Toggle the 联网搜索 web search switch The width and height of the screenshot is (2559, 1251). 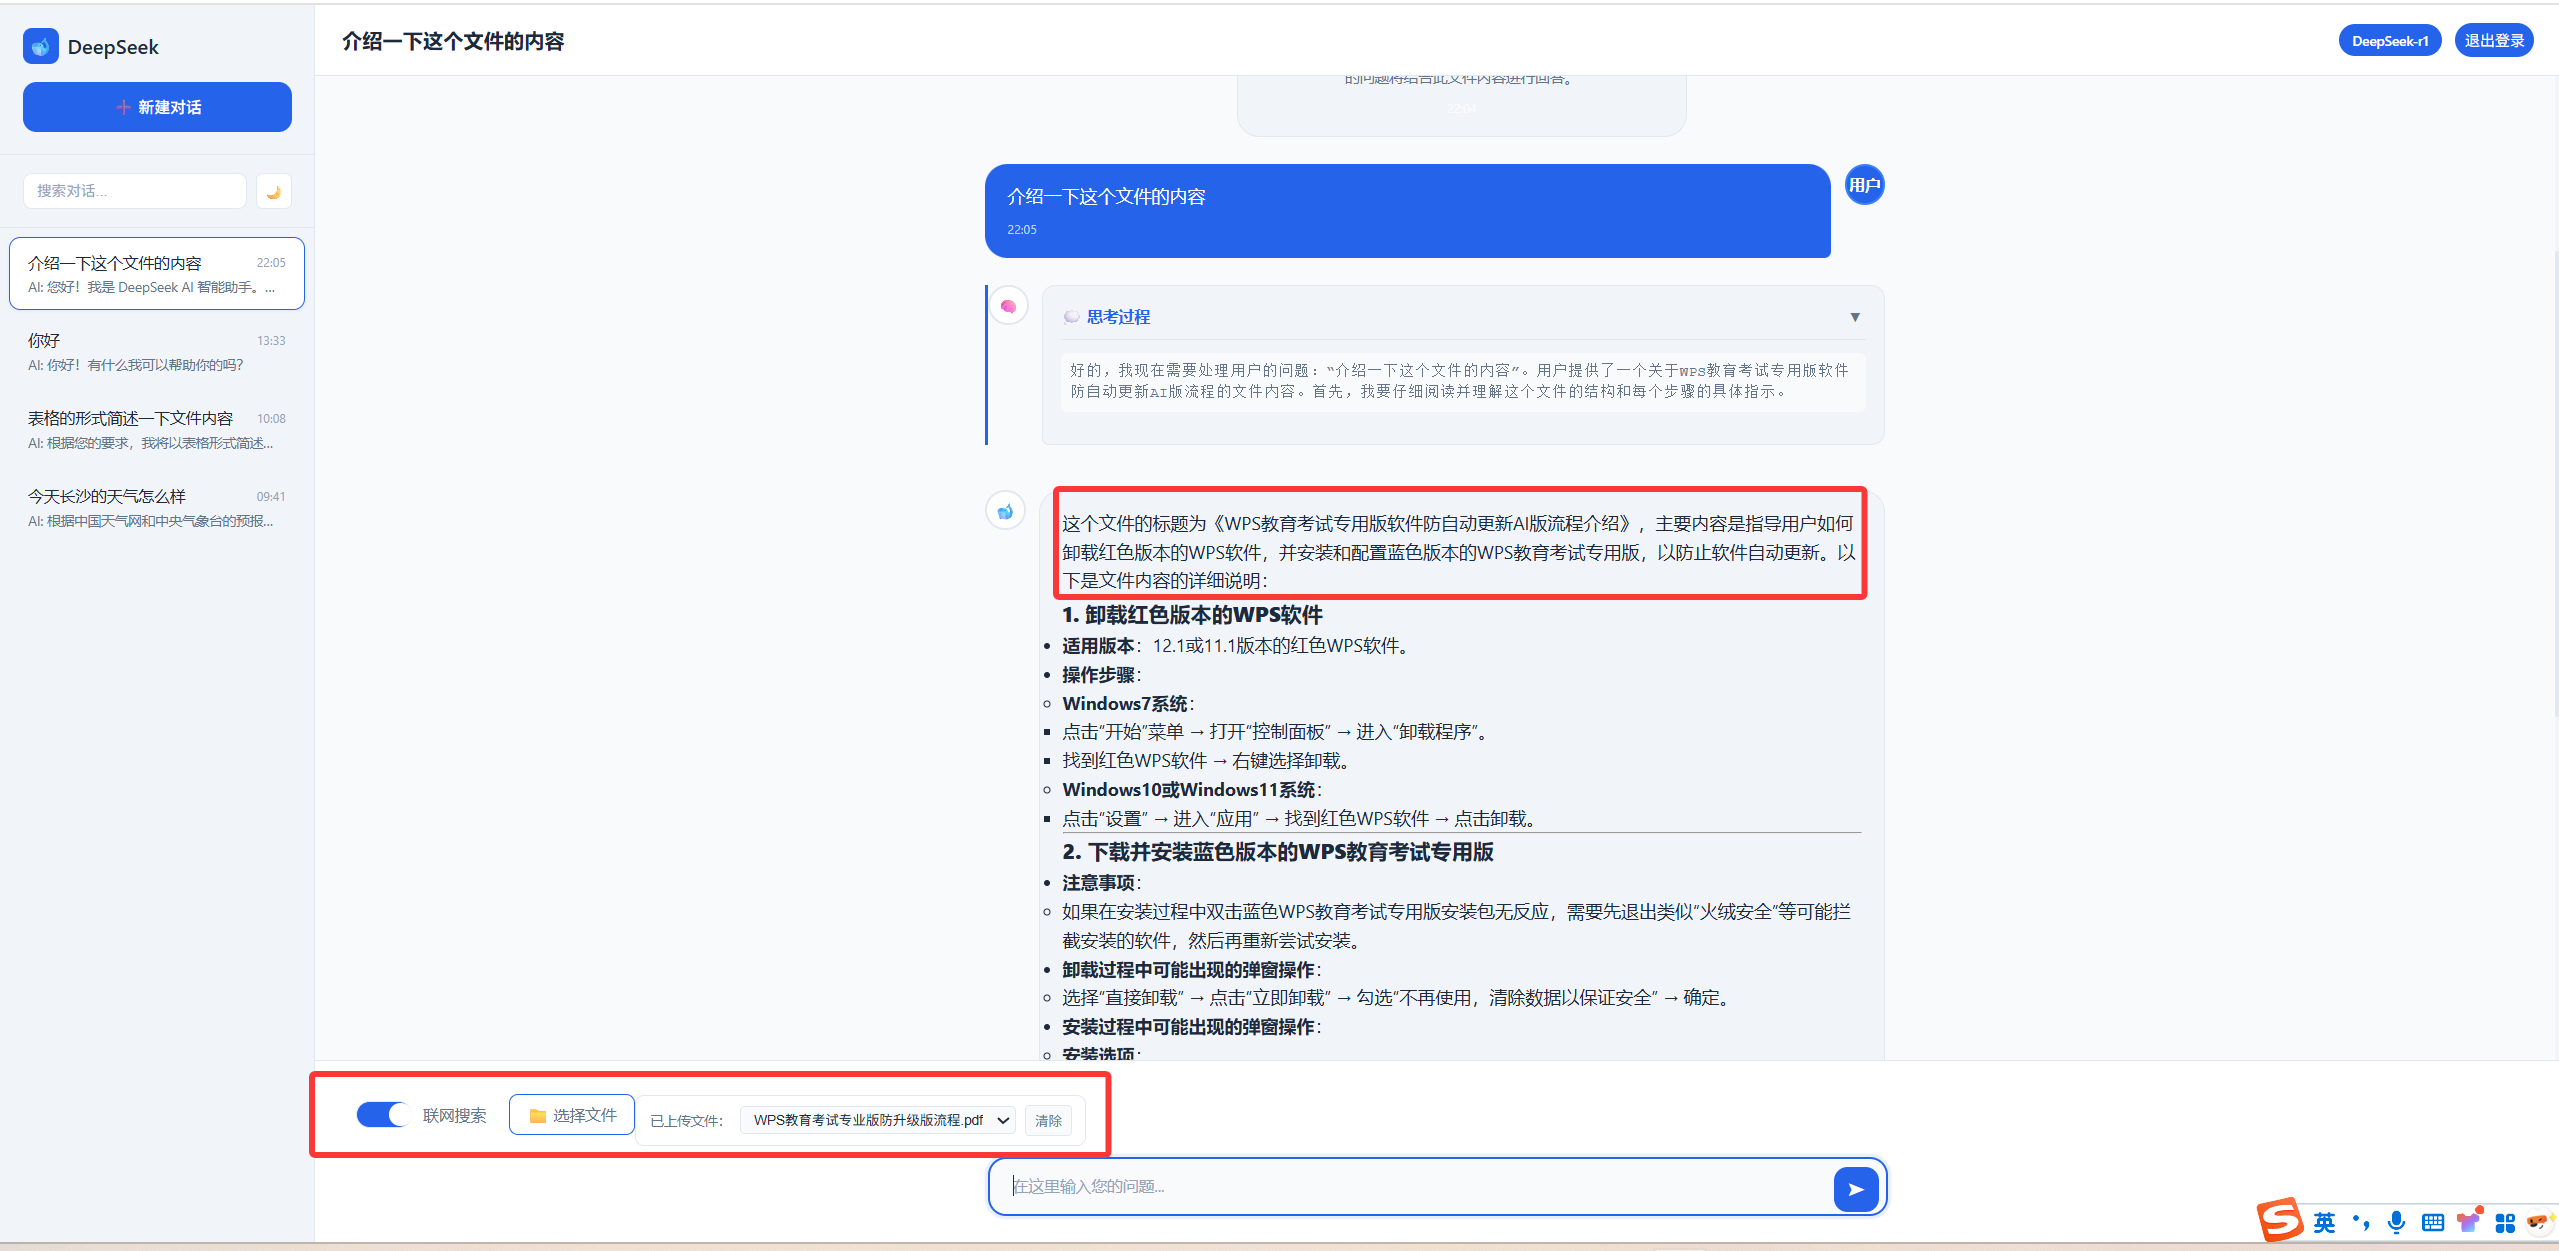point(383,1115)
